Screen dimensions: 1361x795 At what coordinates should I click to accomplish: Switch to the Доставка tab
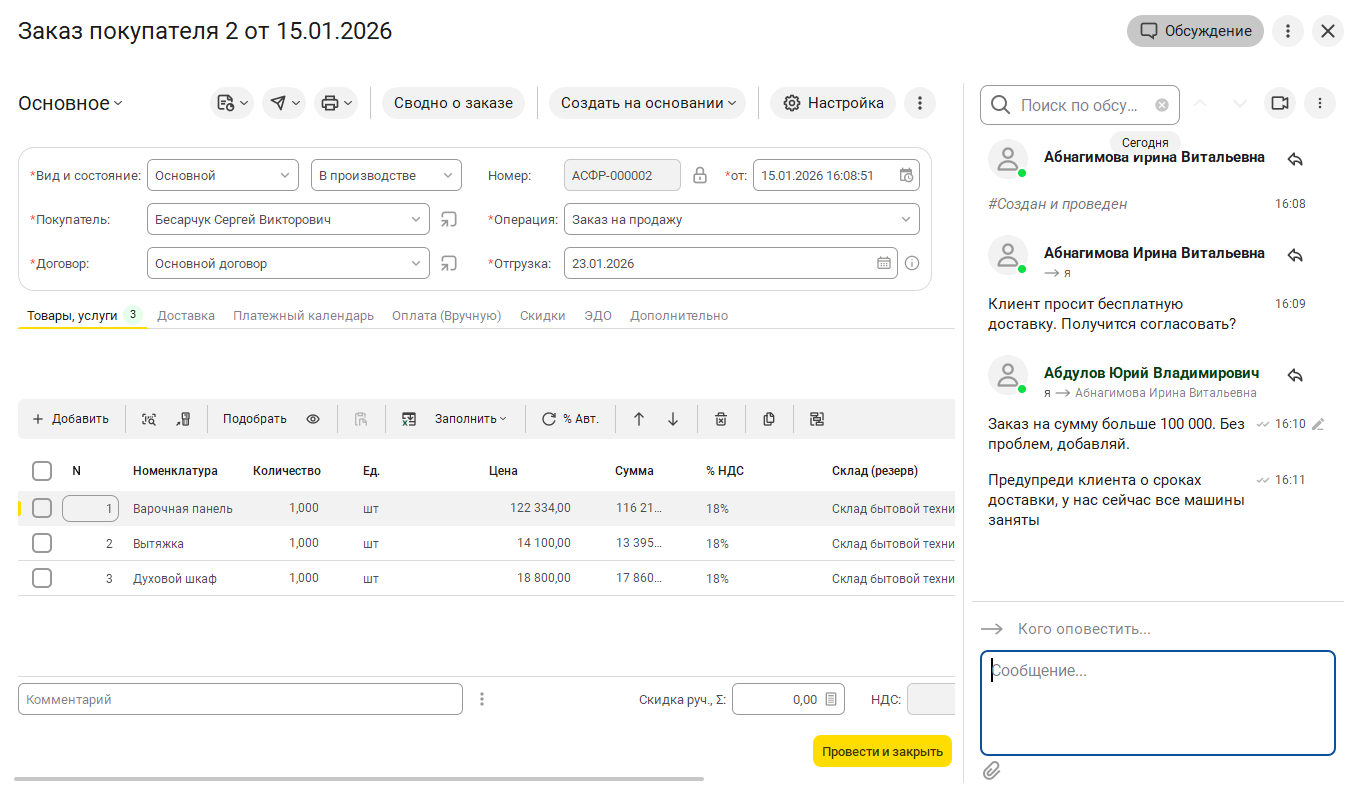pos(186,315)
